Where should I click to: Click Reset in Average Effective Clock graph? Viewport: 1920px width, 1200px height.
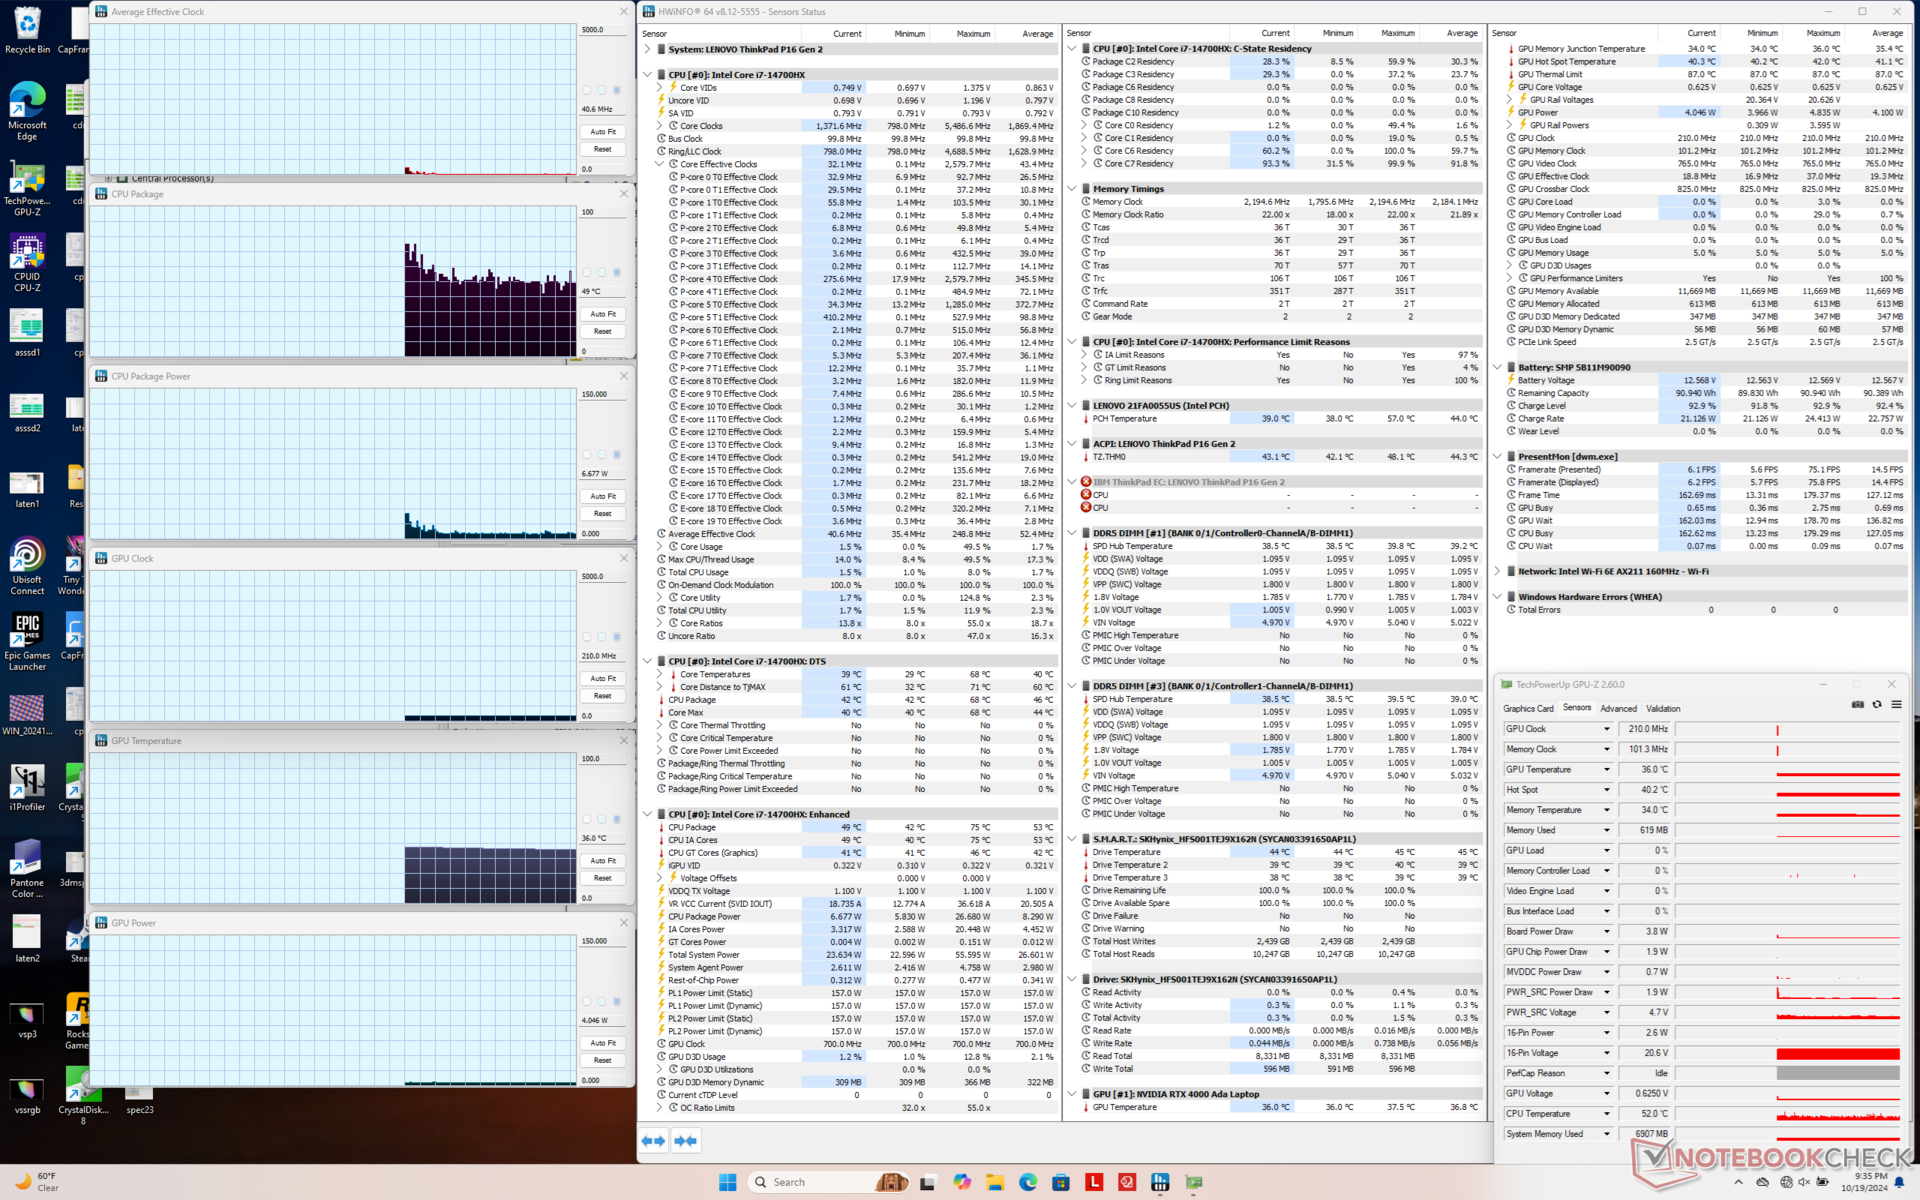coord(602,149)
